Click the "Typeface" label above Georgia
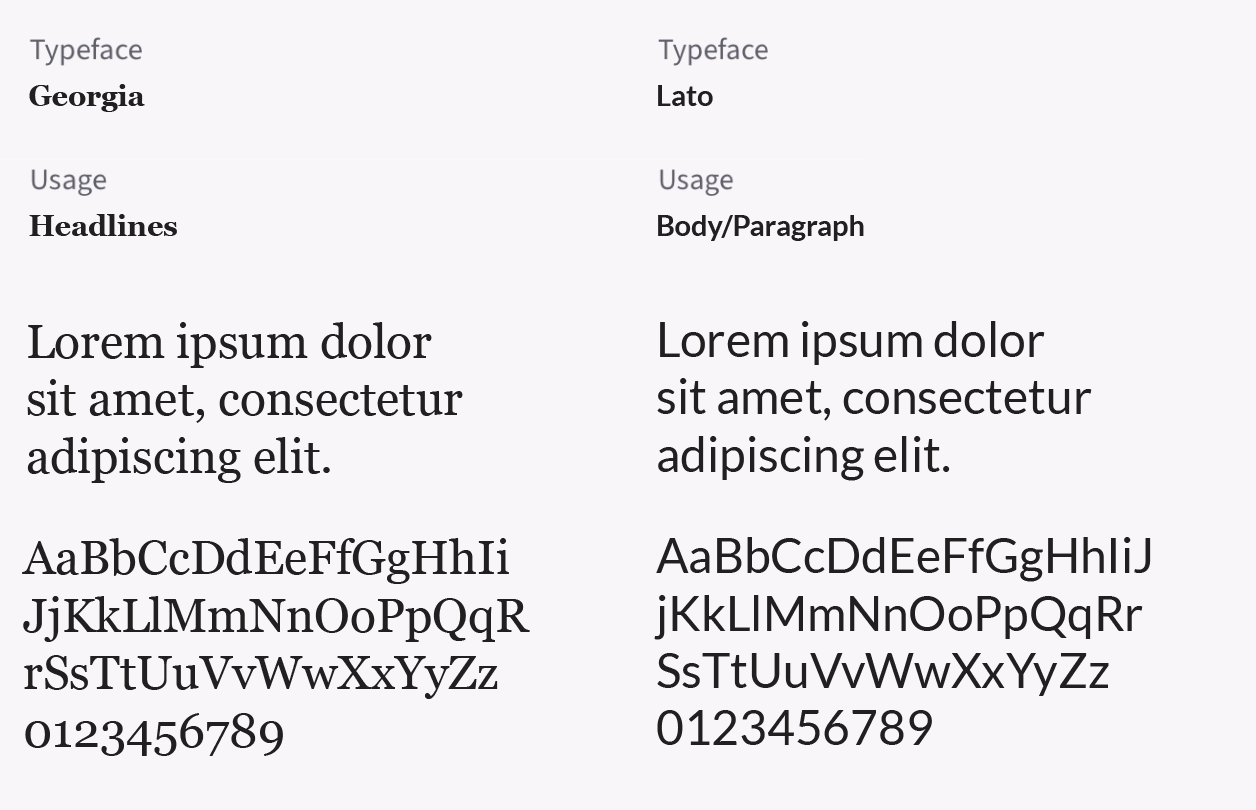The width and height of the screenshot is (1256, 810). click(x=86, y=50)
